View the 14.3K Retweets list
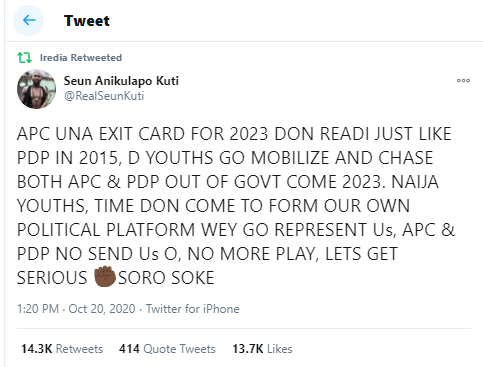The width and height of the screenshot is (483, 367). (x=62, y=349)
